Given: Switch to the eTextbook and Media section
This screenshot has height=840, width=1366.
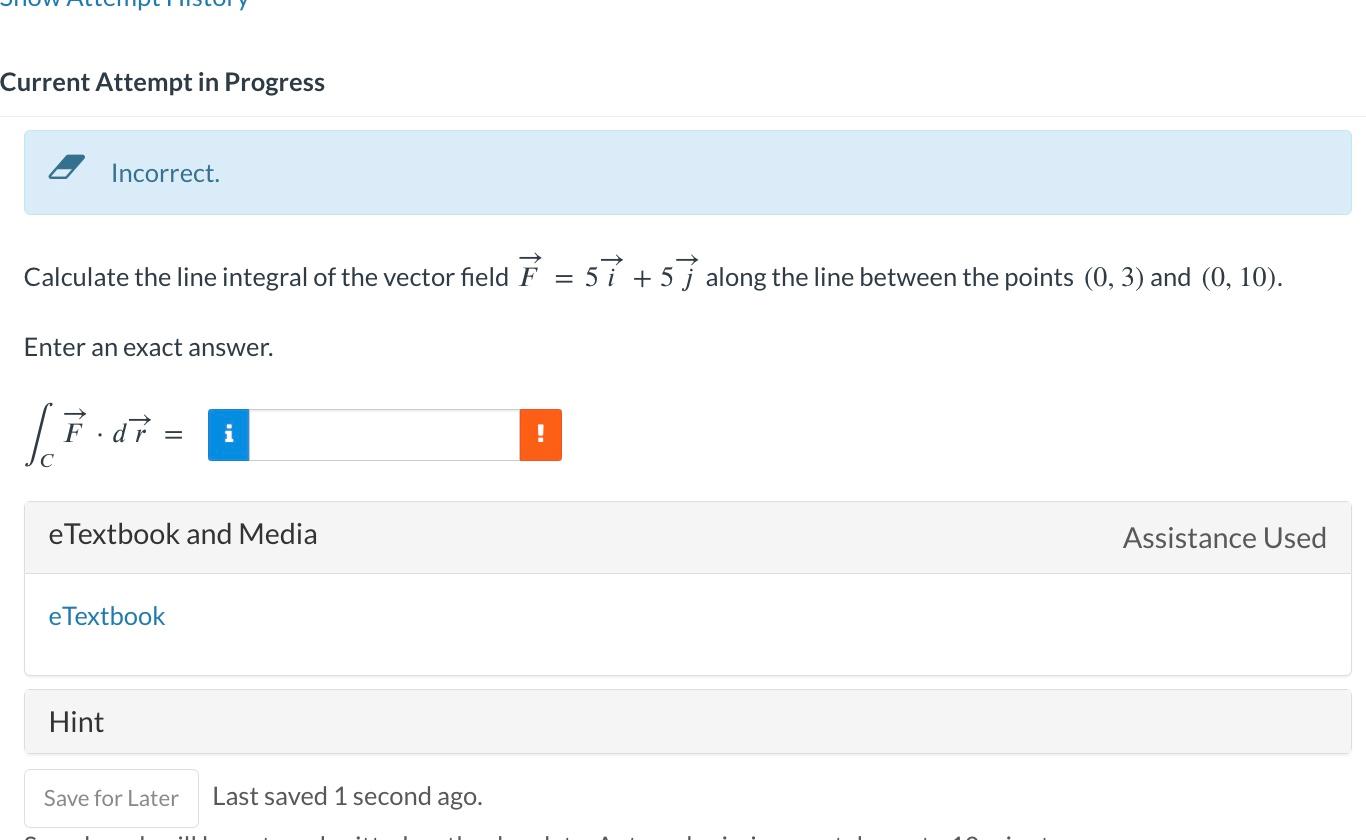Looking at the screenshot, I should 183,534.
